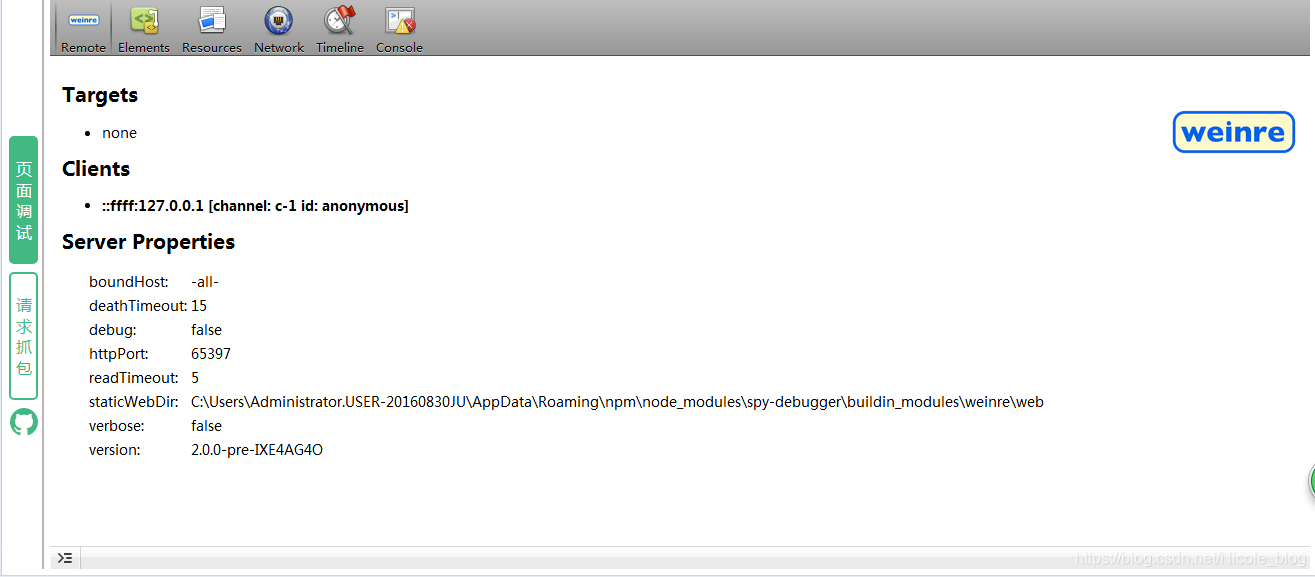
Task: Select the 请求抓包 sidebar tab
Action: [24, 336]
